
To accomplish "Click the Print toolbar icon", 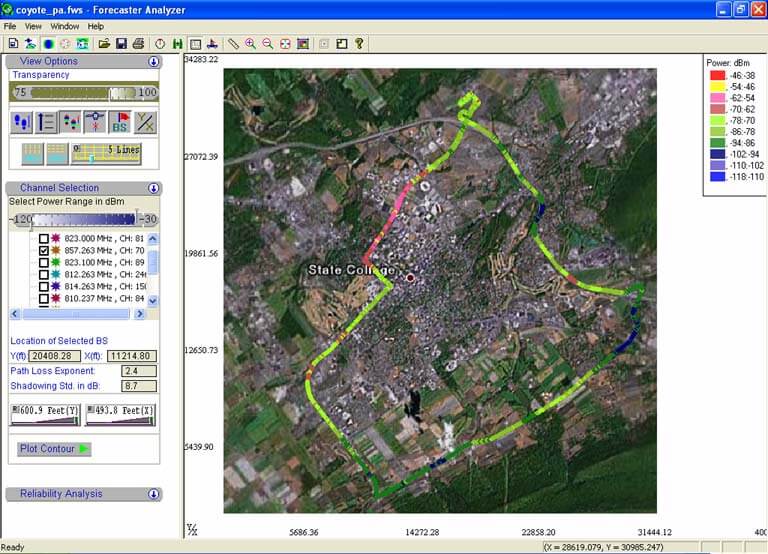I will (x=138, y=44).
